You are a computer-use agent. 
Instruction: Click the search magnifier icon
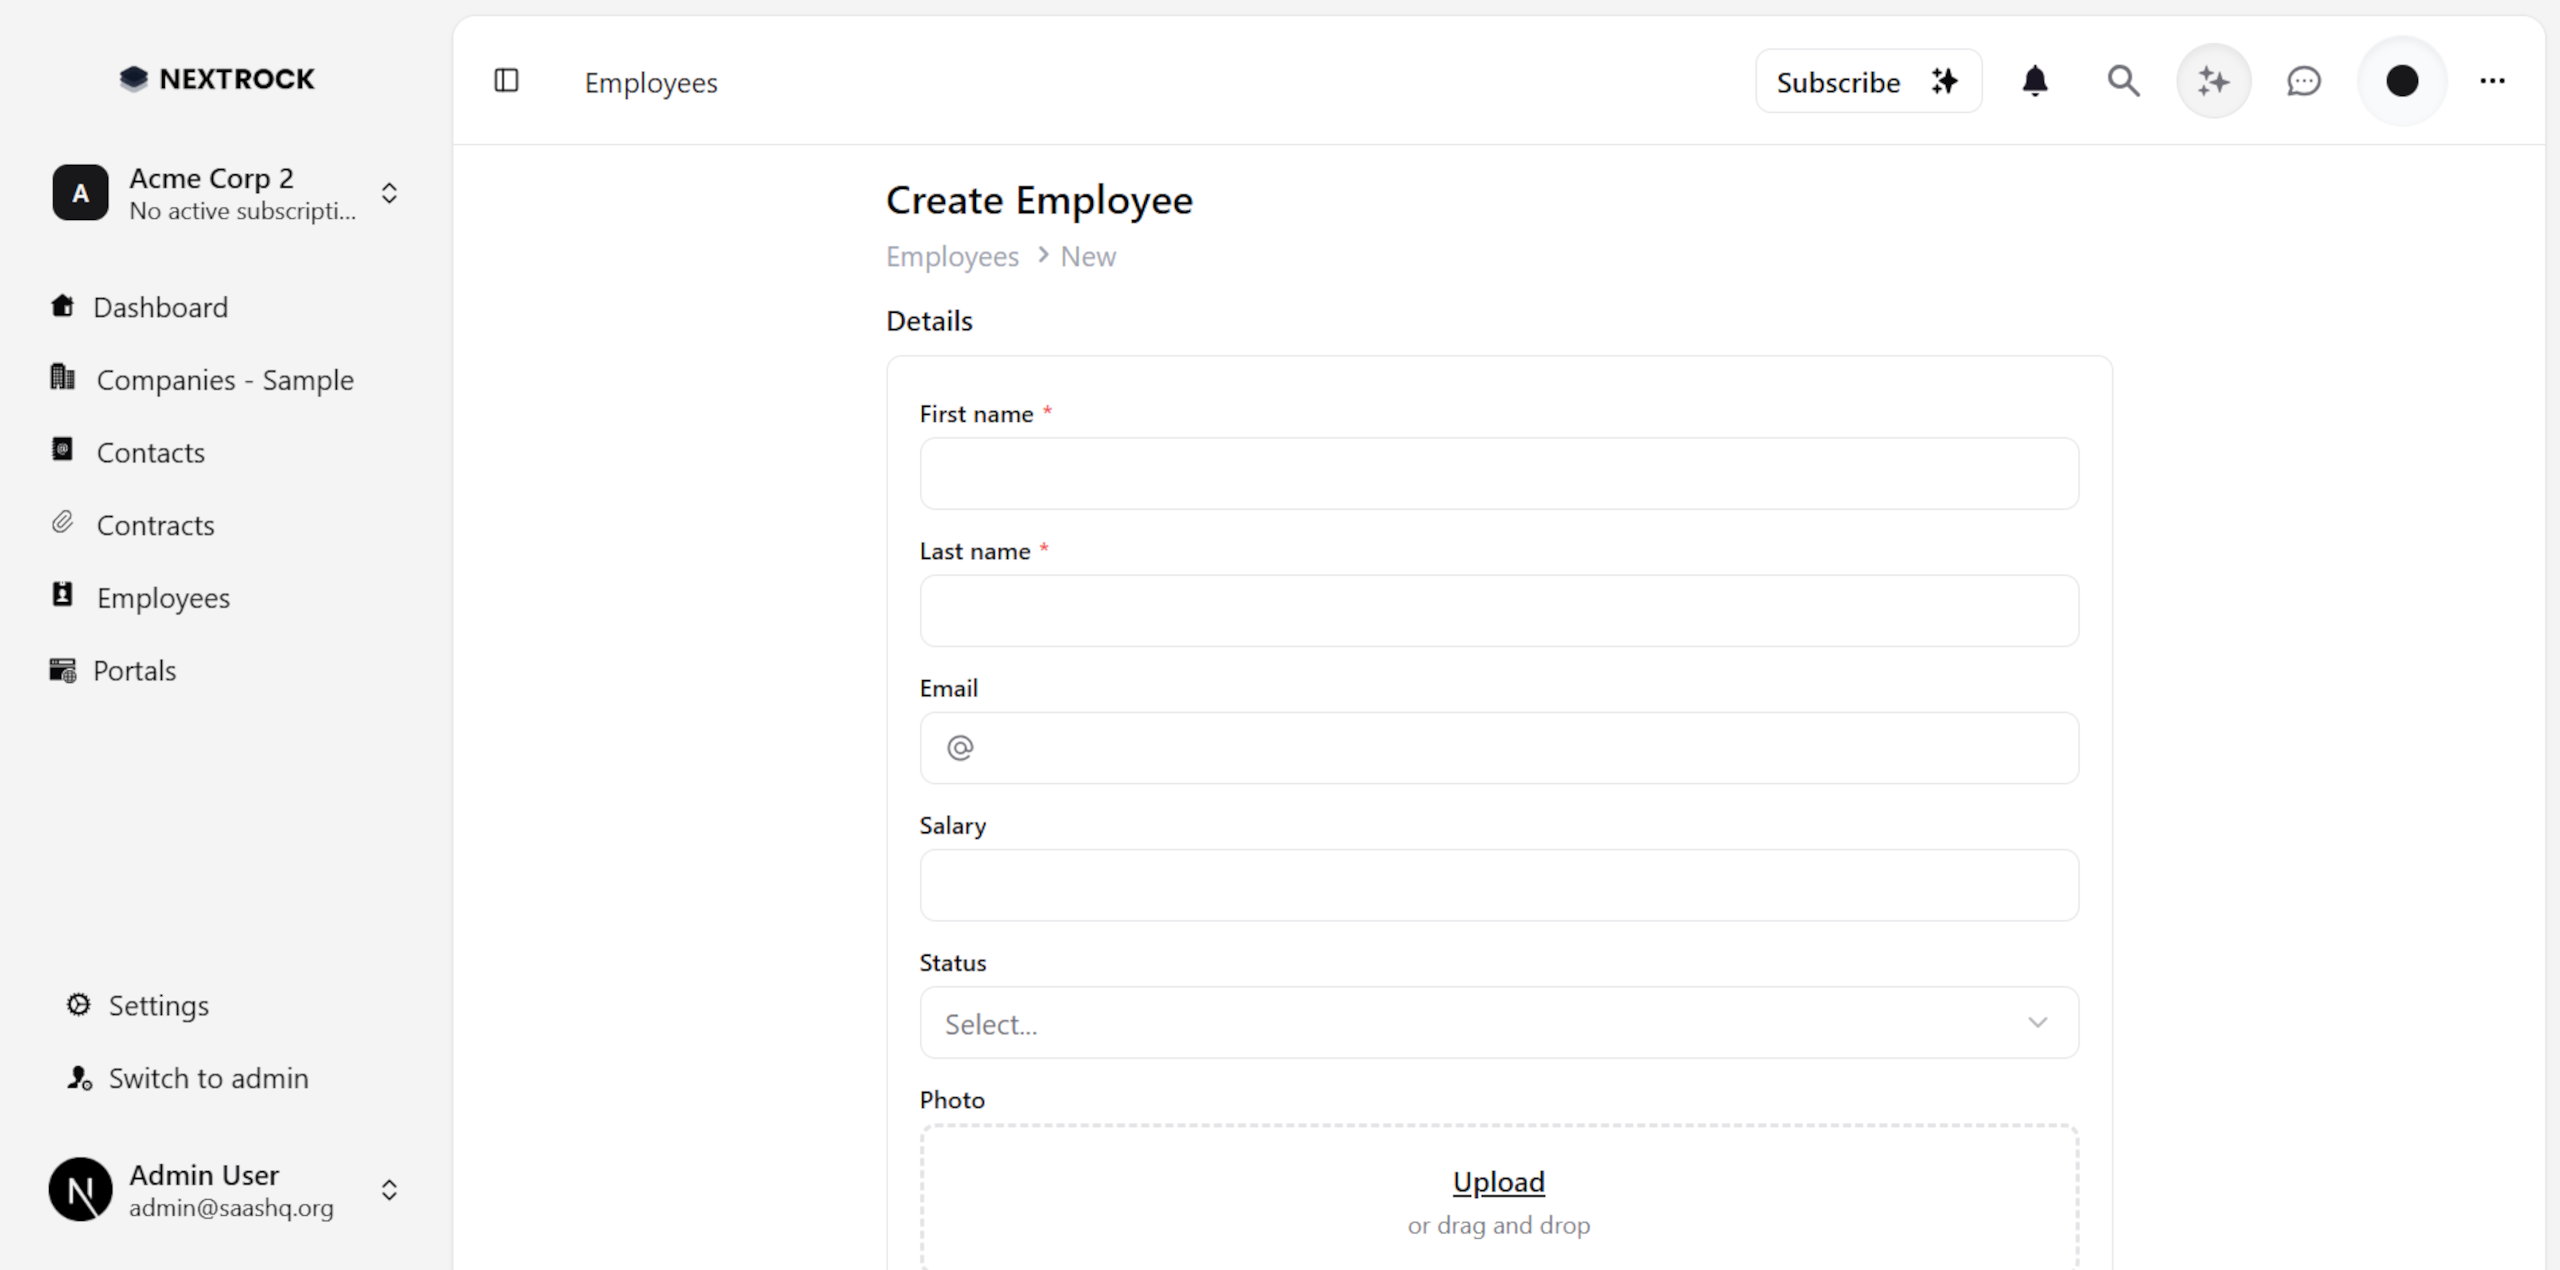click(x=2123, y=81)
